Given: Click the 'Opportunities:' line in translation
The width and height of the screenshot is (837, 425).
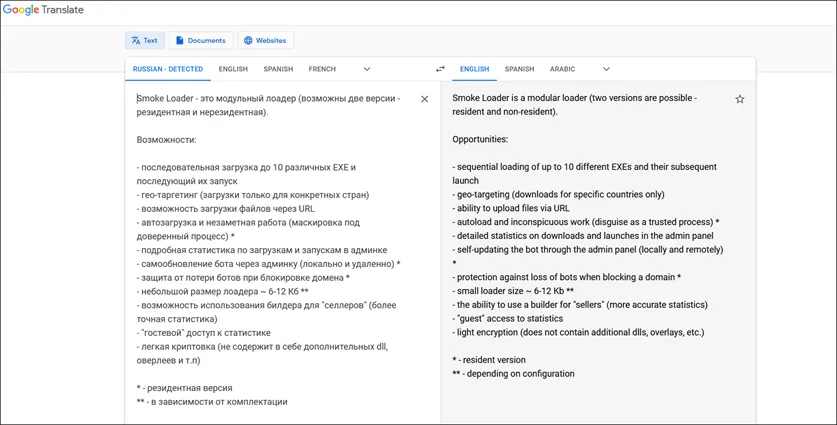Looking at the screenshot, I should (x=480, y=139).
